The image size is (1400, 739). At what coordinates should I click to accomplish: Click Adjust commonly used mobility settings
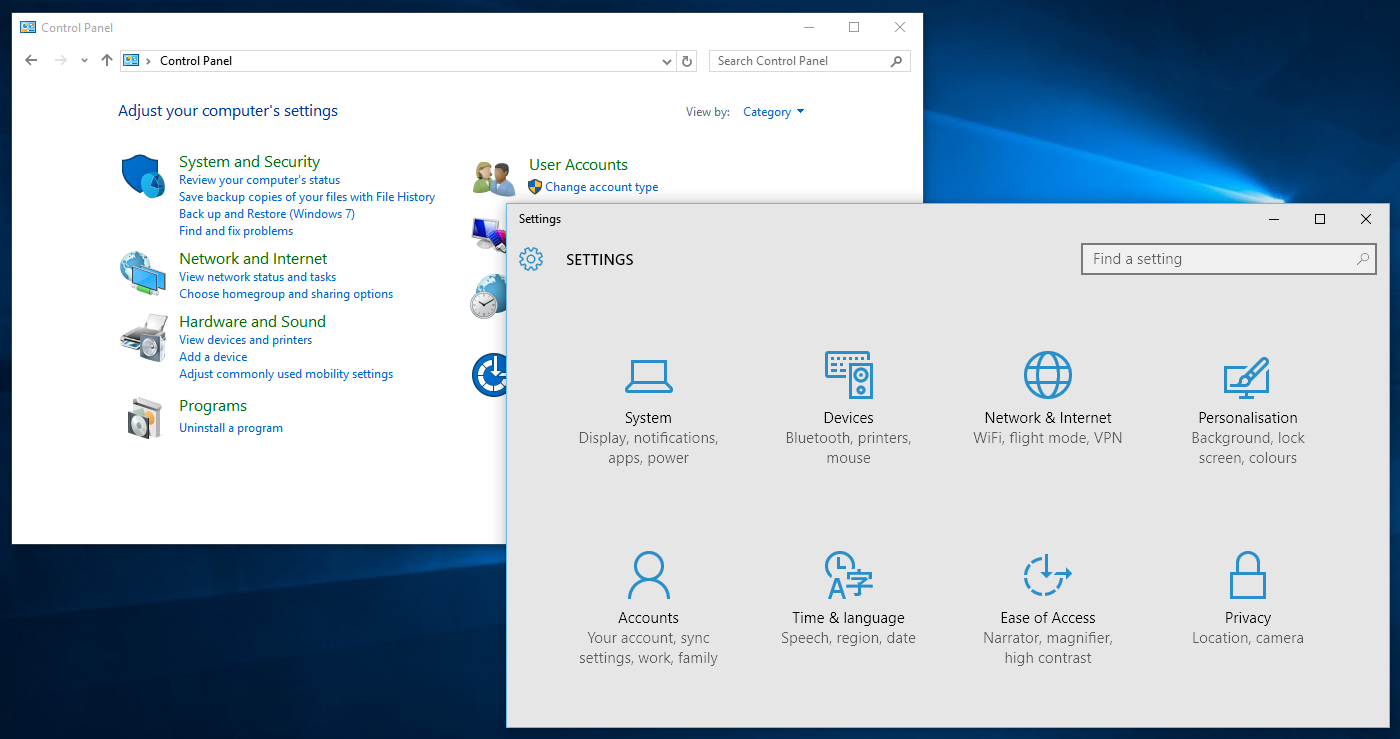pyautogui.click(x=286, y=374)
